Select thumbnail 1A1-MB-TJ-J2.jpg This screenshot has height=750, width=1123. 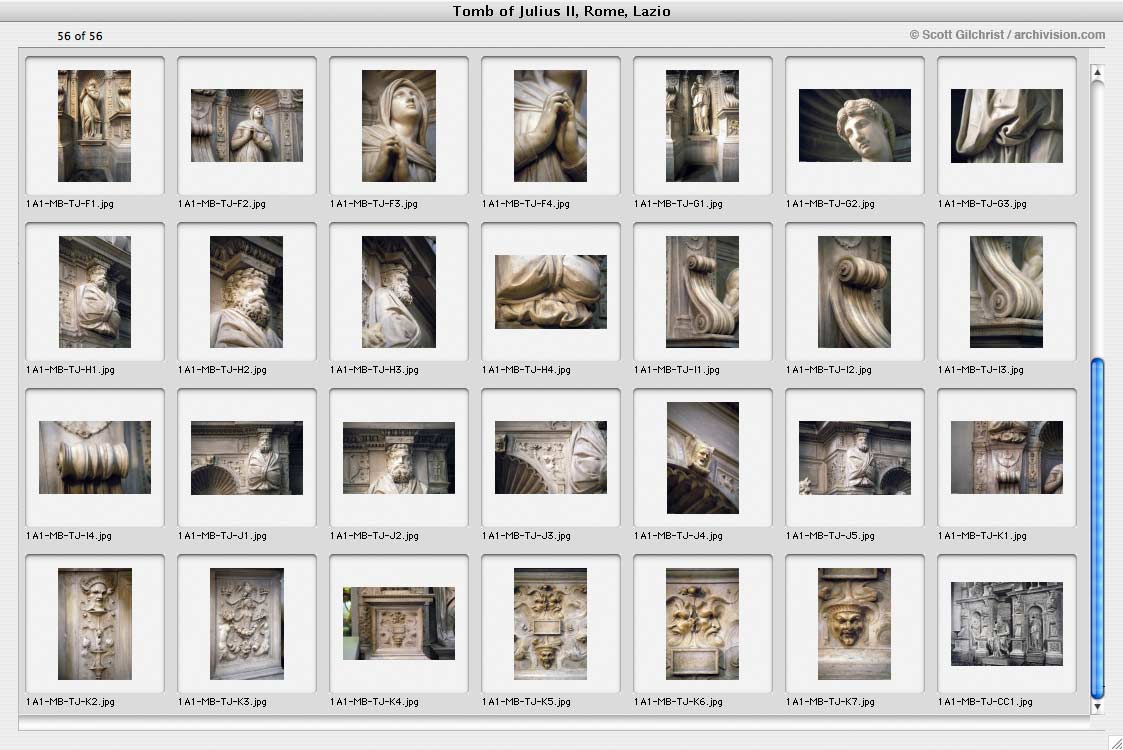coord(399,457)
